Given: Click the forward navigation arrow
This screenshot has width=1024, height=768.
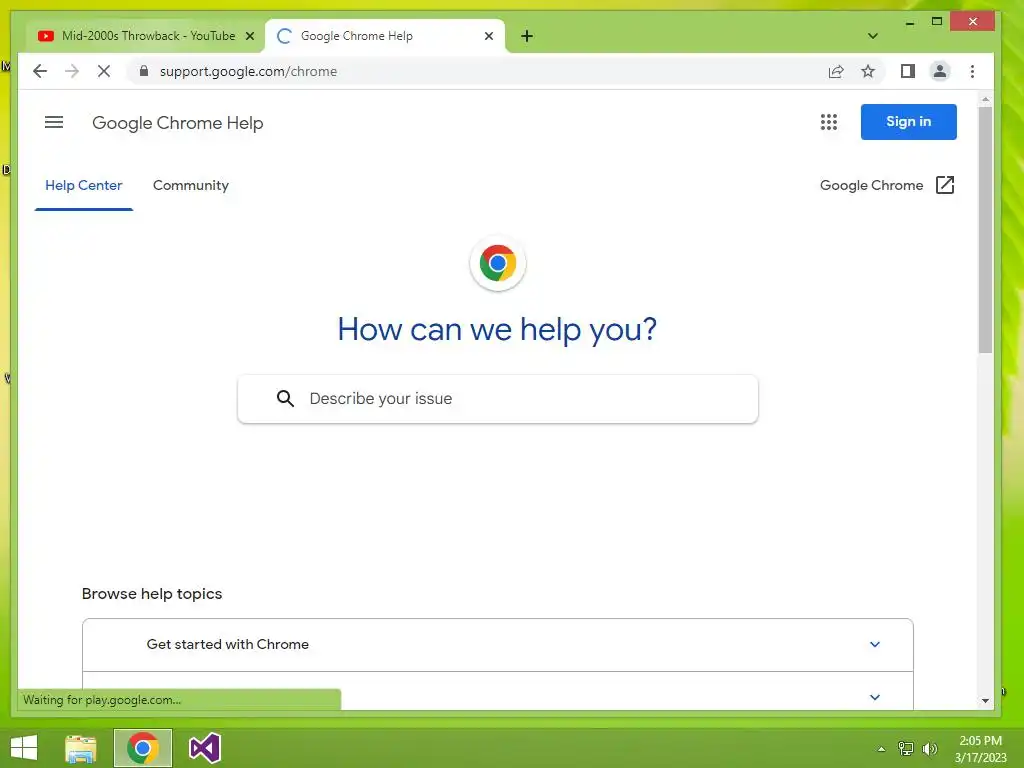Looking at the screenshot, I should [x=72, y=71].
